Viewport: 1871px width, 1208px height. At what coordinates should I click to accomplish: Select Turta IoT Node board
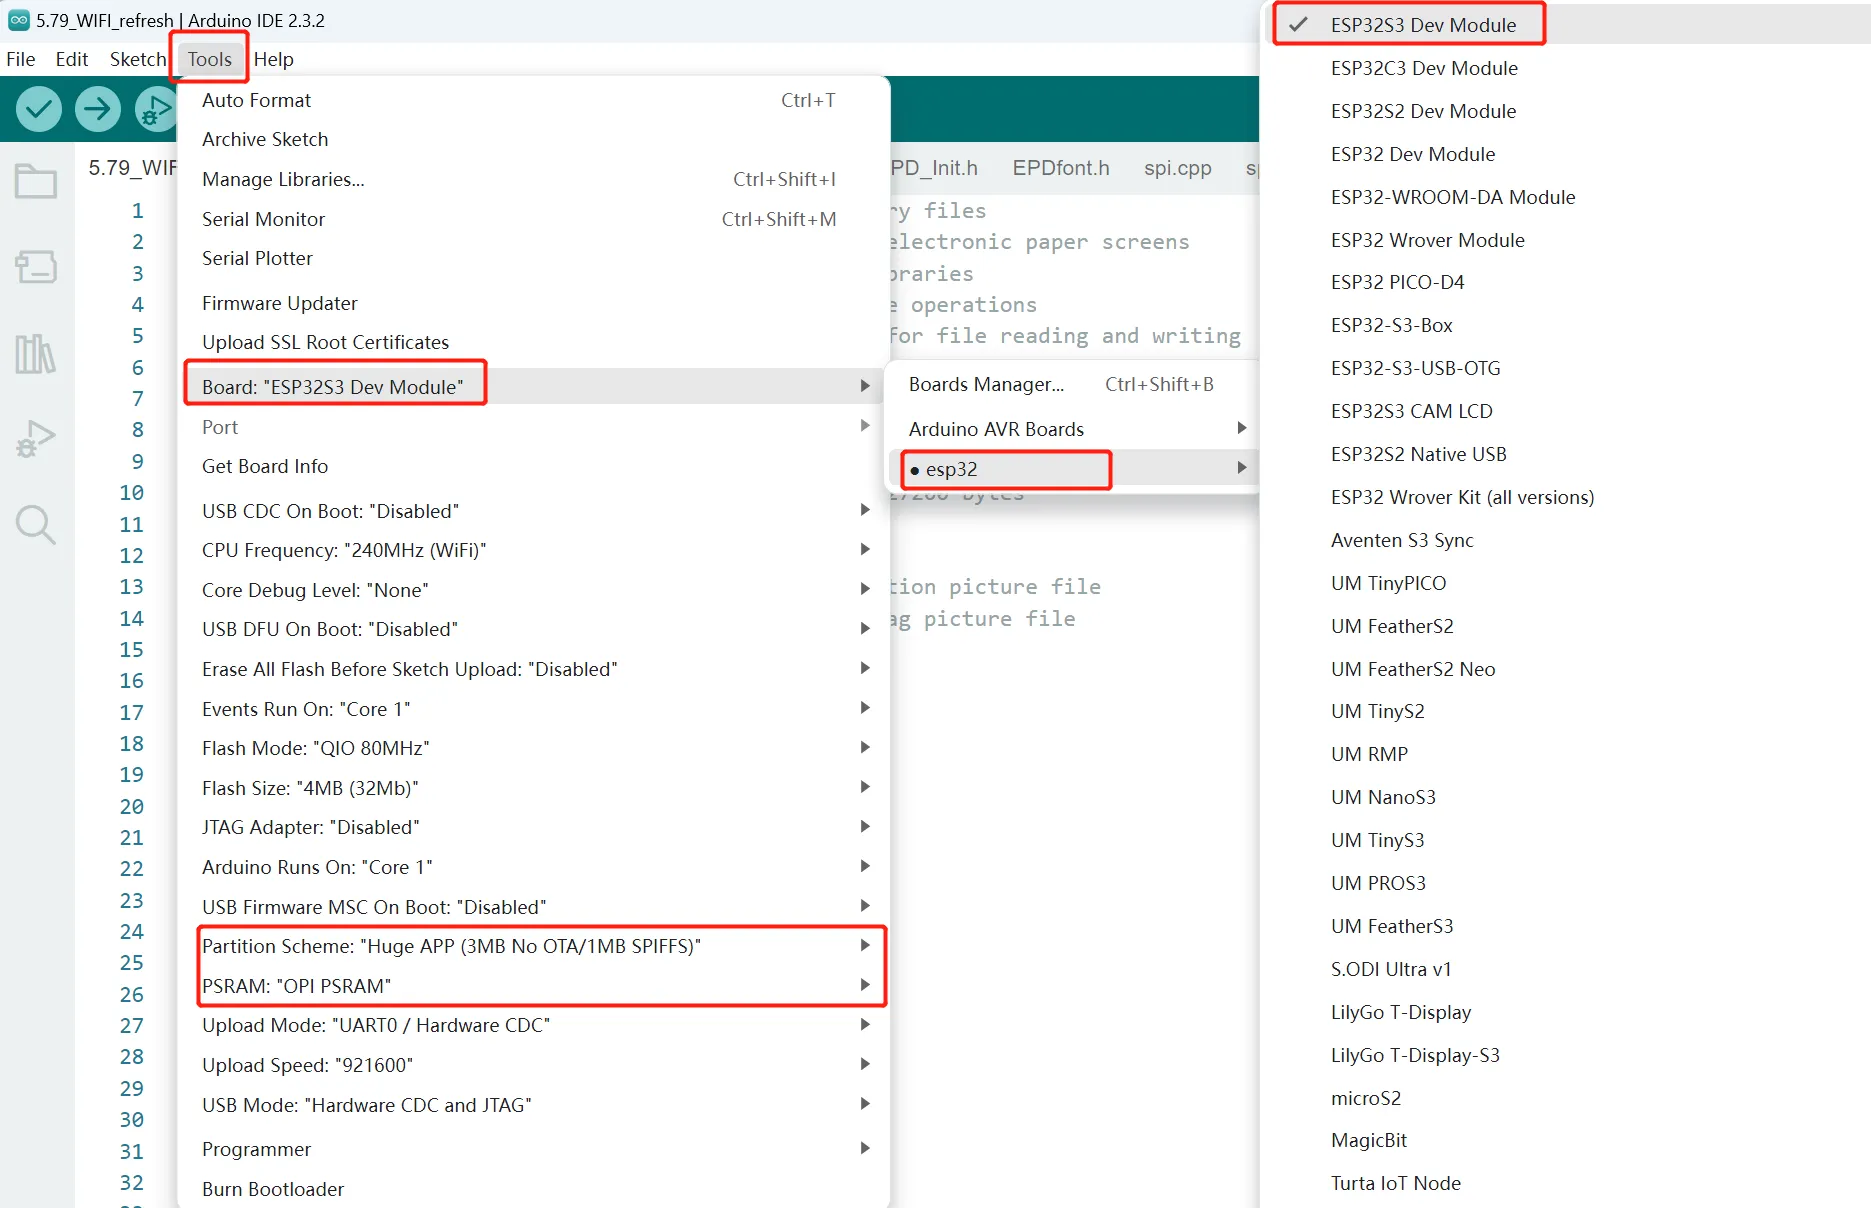point(1565,1183)
